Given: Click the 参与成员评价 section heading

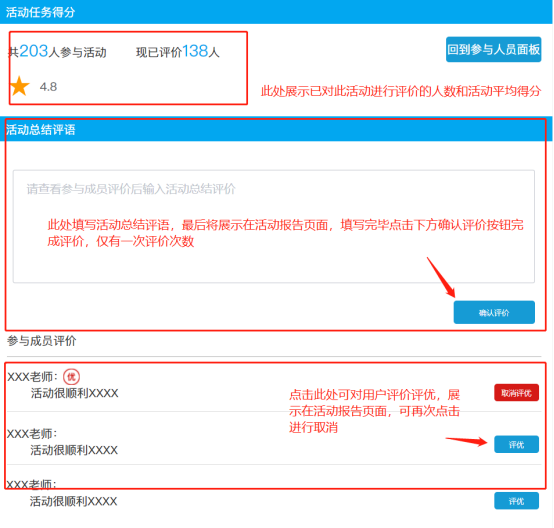Looking at the screenshot, I should pos(42,341).
